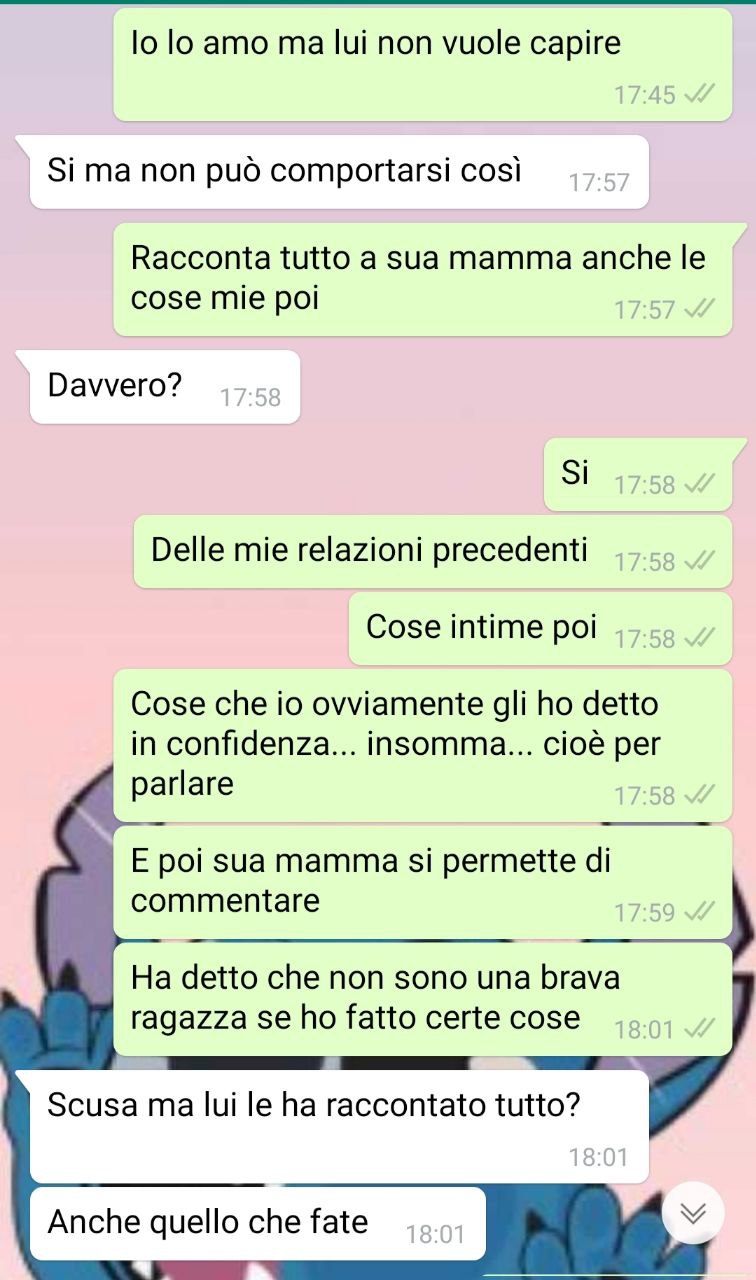This screenshot has height=1280, width=756.
Task: Select 'Scusa ma lui le ha raccontato tutto?' message
Action: tap(339, 1126)
